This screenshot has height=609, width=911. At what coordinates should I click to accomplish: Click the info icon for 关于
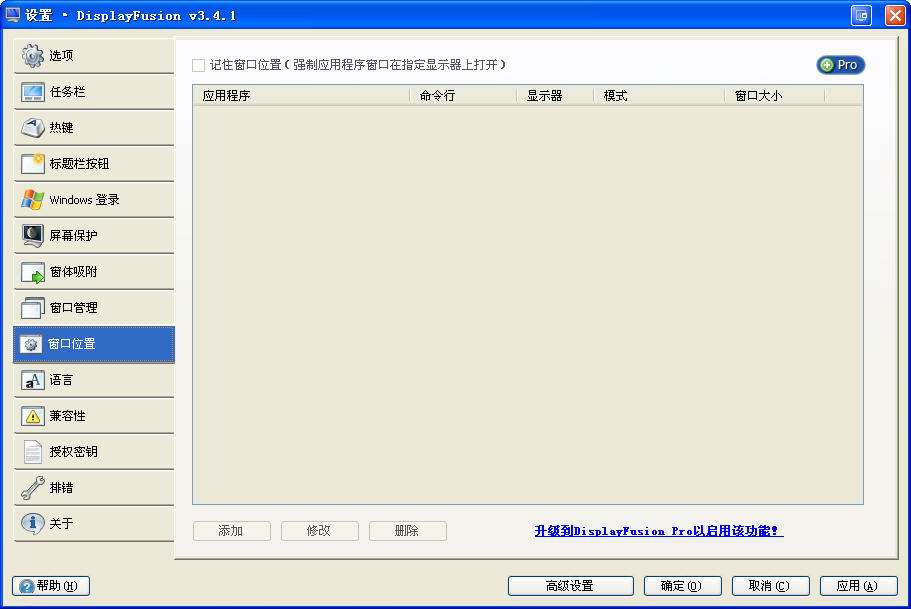(x=33, y=523)
